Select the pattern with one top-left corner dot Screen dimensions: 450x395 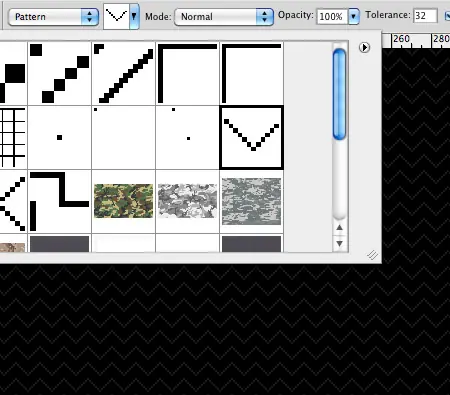click(124, 137)
